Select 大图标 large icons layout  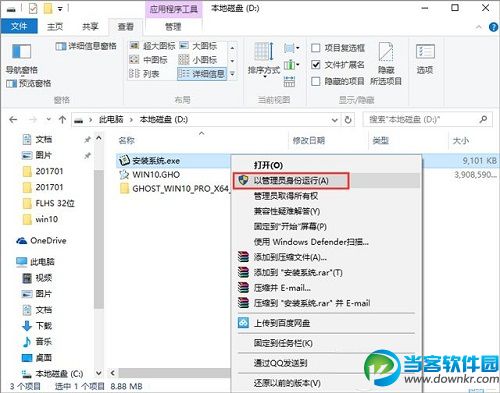(x=198, y=46)
